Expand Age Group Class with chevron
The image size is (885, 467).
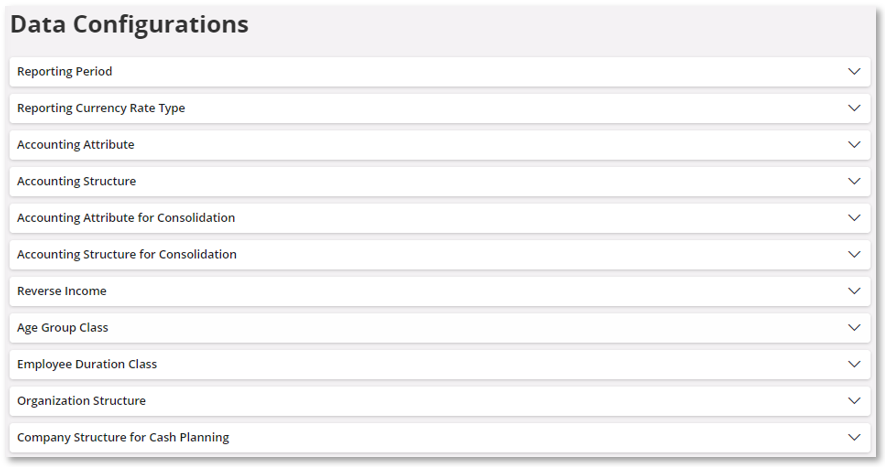tap(854, 327)
